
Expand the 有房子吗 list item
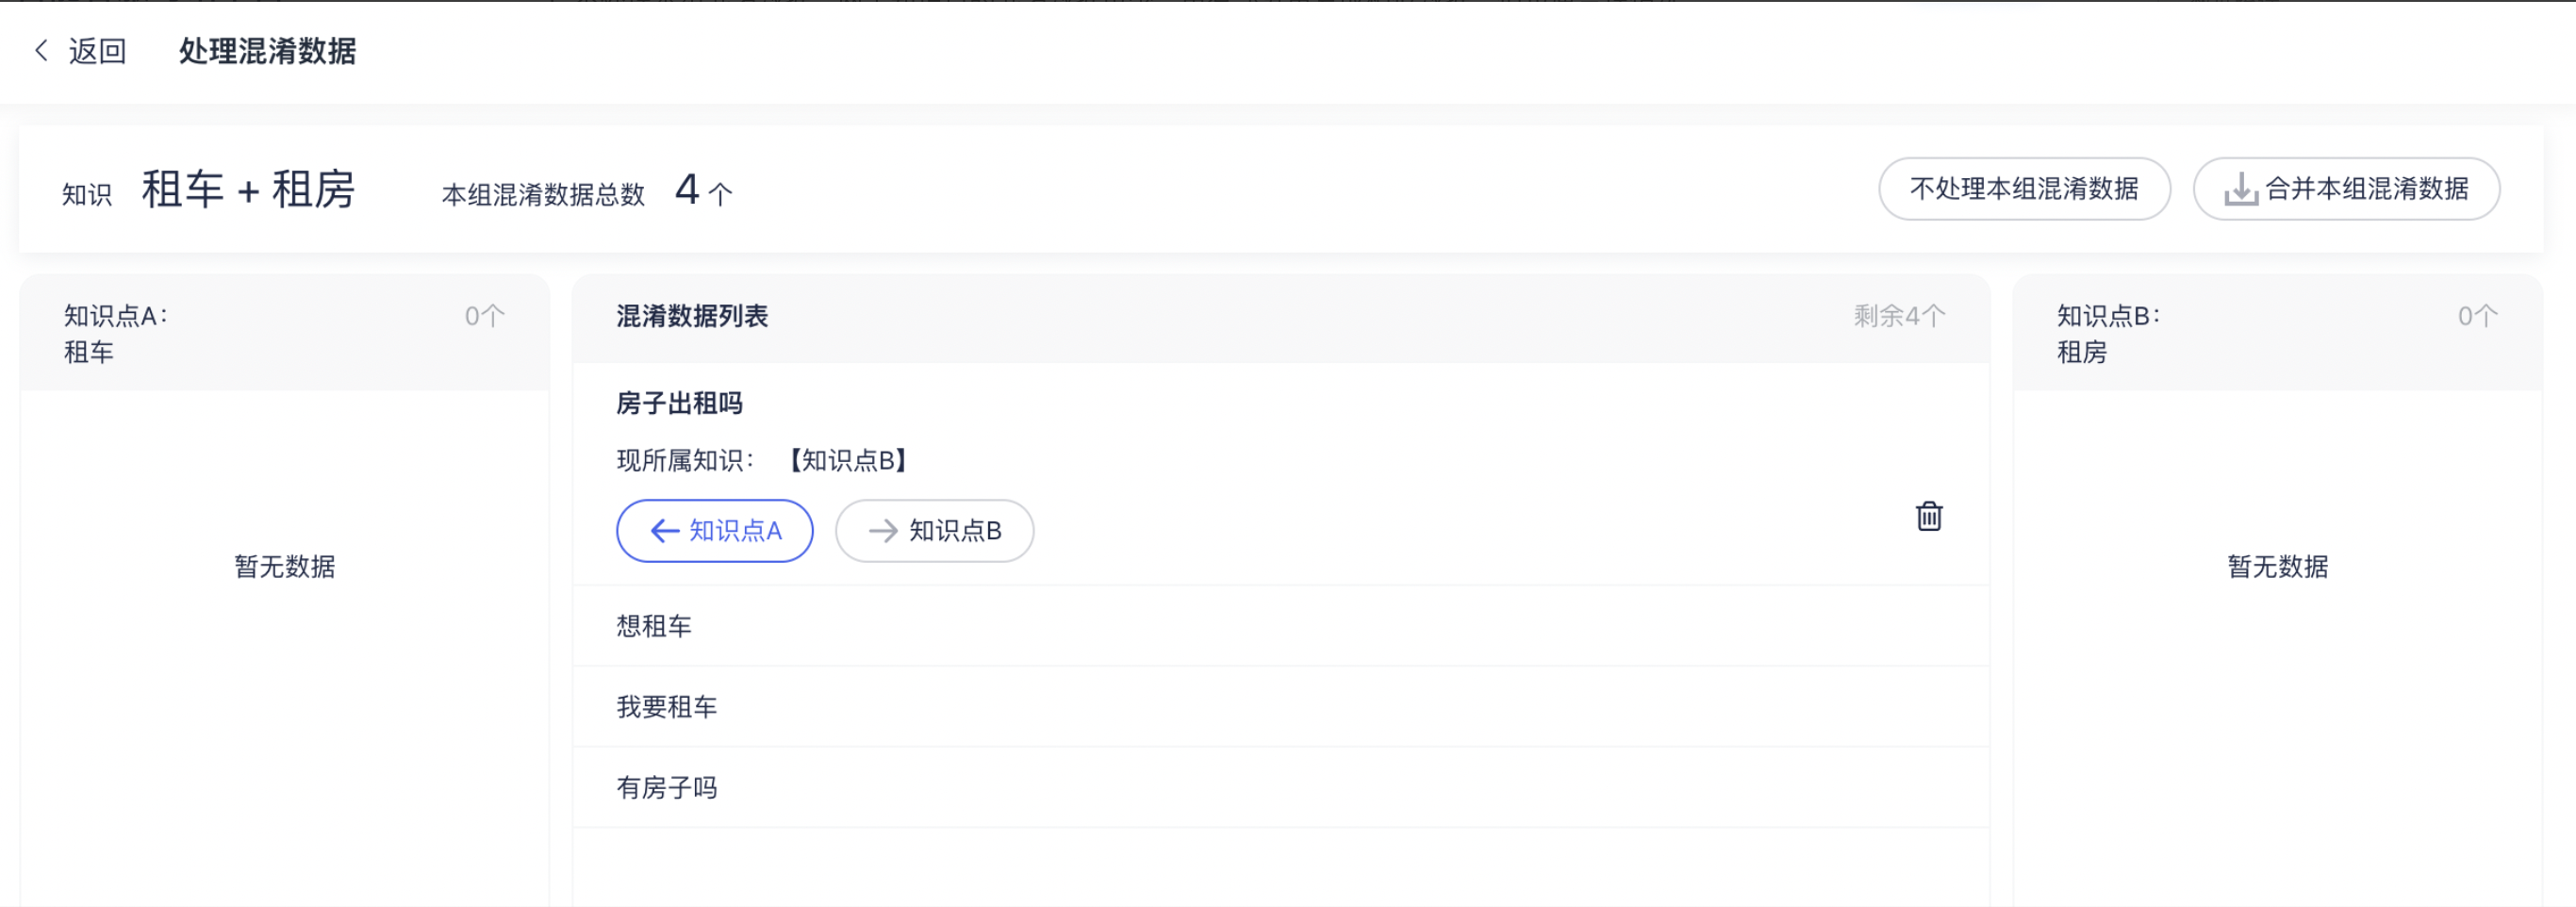coord(1280,788)
